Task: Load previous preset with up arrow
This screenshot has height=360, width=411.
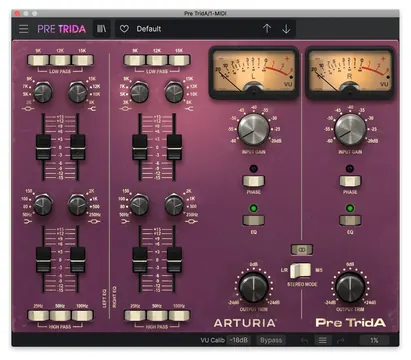Action: 267,29
